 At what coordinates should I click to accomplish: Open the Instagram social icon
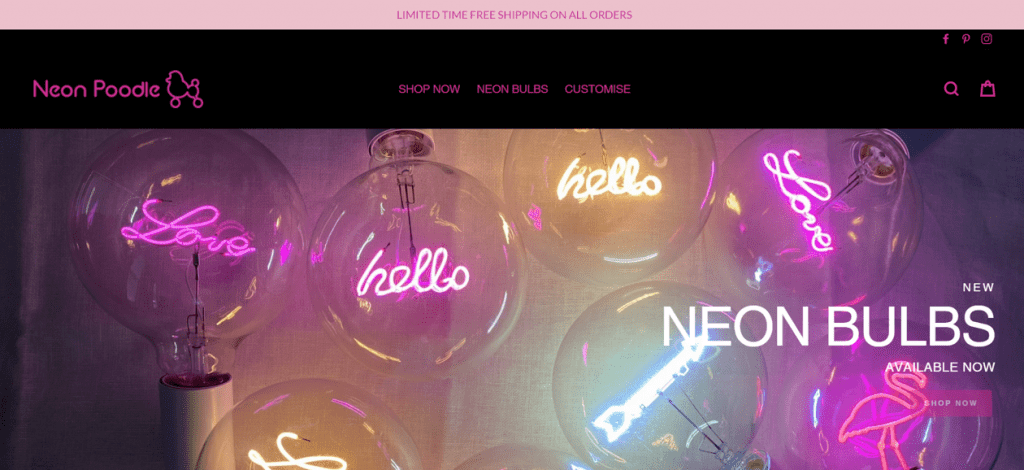[x=987, y=39]
